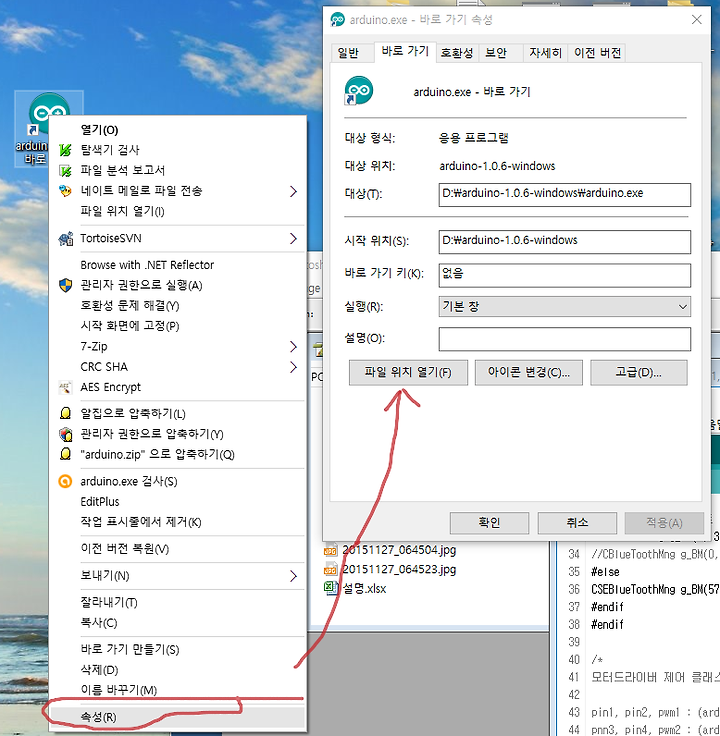Expand the TortoiseSVN submenu arrow
This screenshot has width=720, height=736.
click(293, 238)
